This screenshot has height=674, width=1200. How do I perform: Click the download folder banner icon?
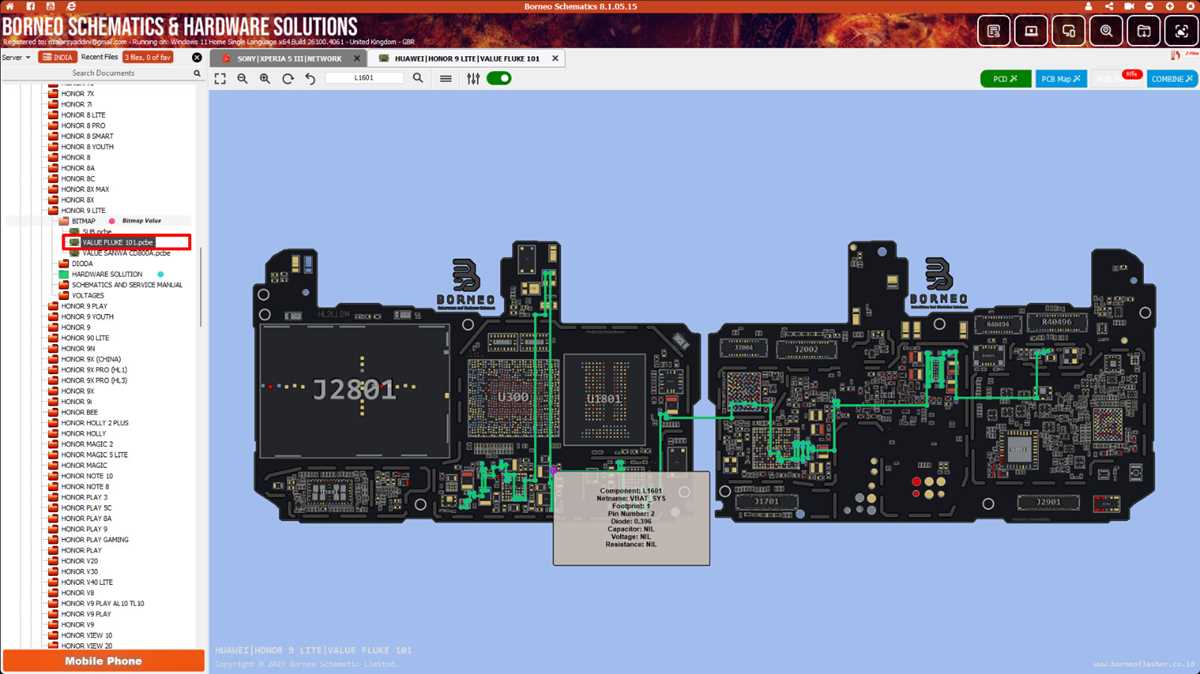(1143, 31)
